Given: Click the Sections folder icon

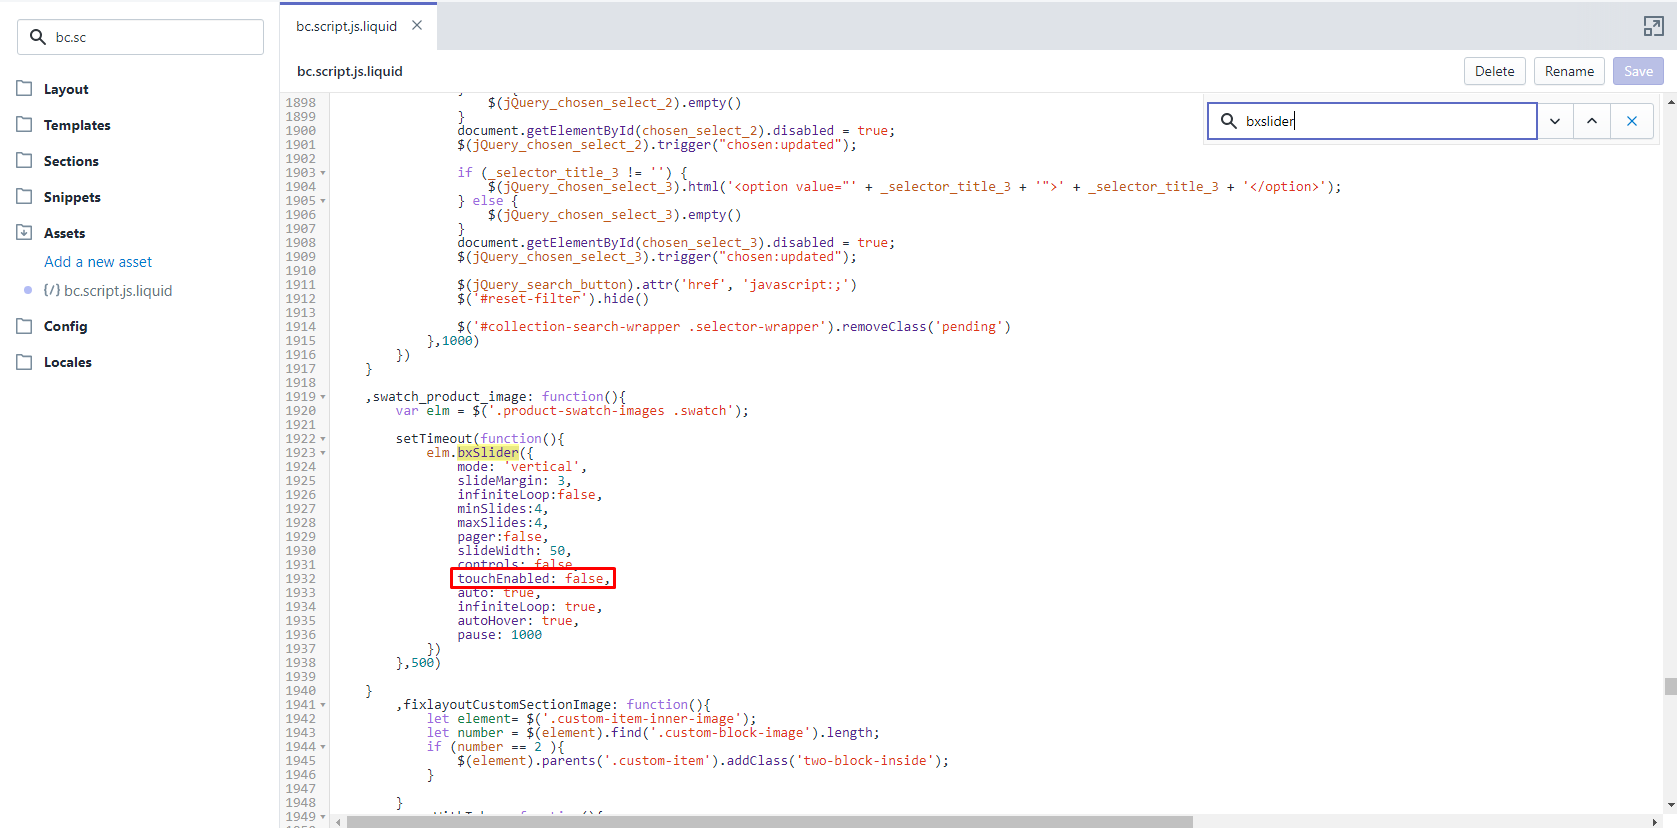Looking at the screenshot, I should click(24, 160).
